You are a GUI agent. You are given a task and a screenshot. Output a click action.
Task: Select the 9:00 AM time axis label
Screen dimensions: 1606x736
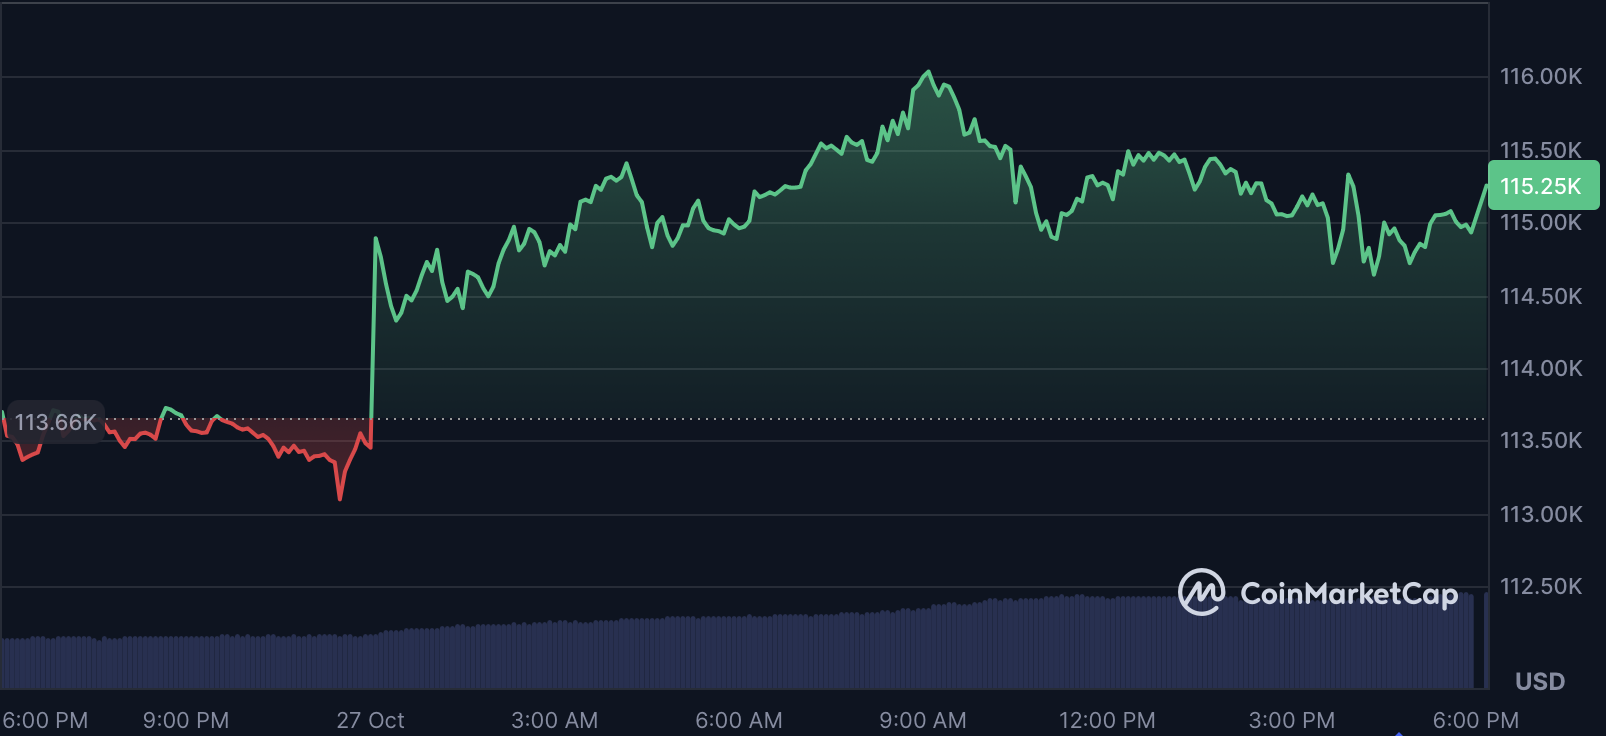[x=923, y=720]
